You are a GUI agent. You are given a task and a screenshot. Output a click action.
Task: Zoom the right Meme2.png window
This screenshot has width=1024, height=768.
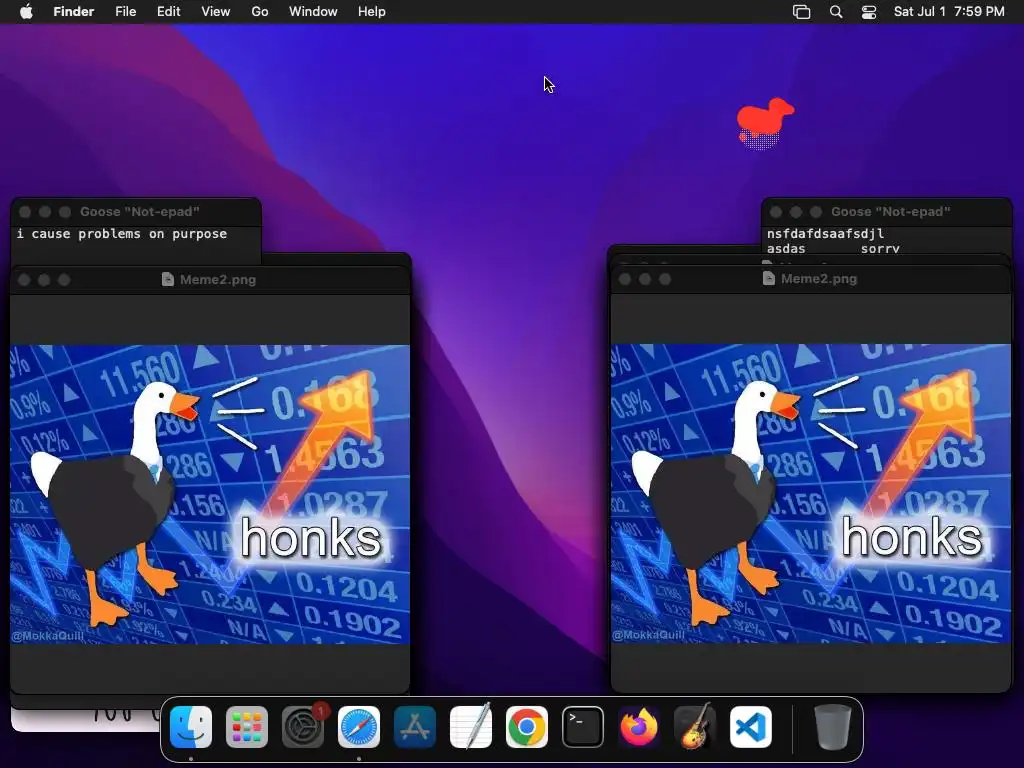click(x=665, y=279)
